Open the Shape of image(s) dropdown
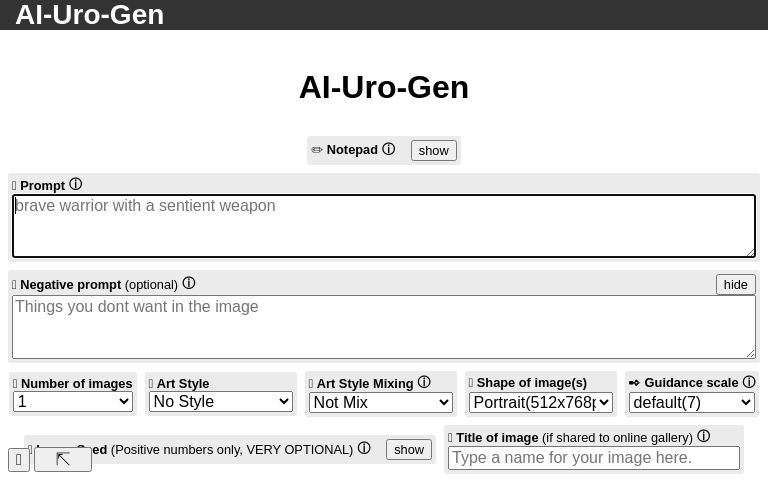The image size is (768, 480). pos(540,402)
